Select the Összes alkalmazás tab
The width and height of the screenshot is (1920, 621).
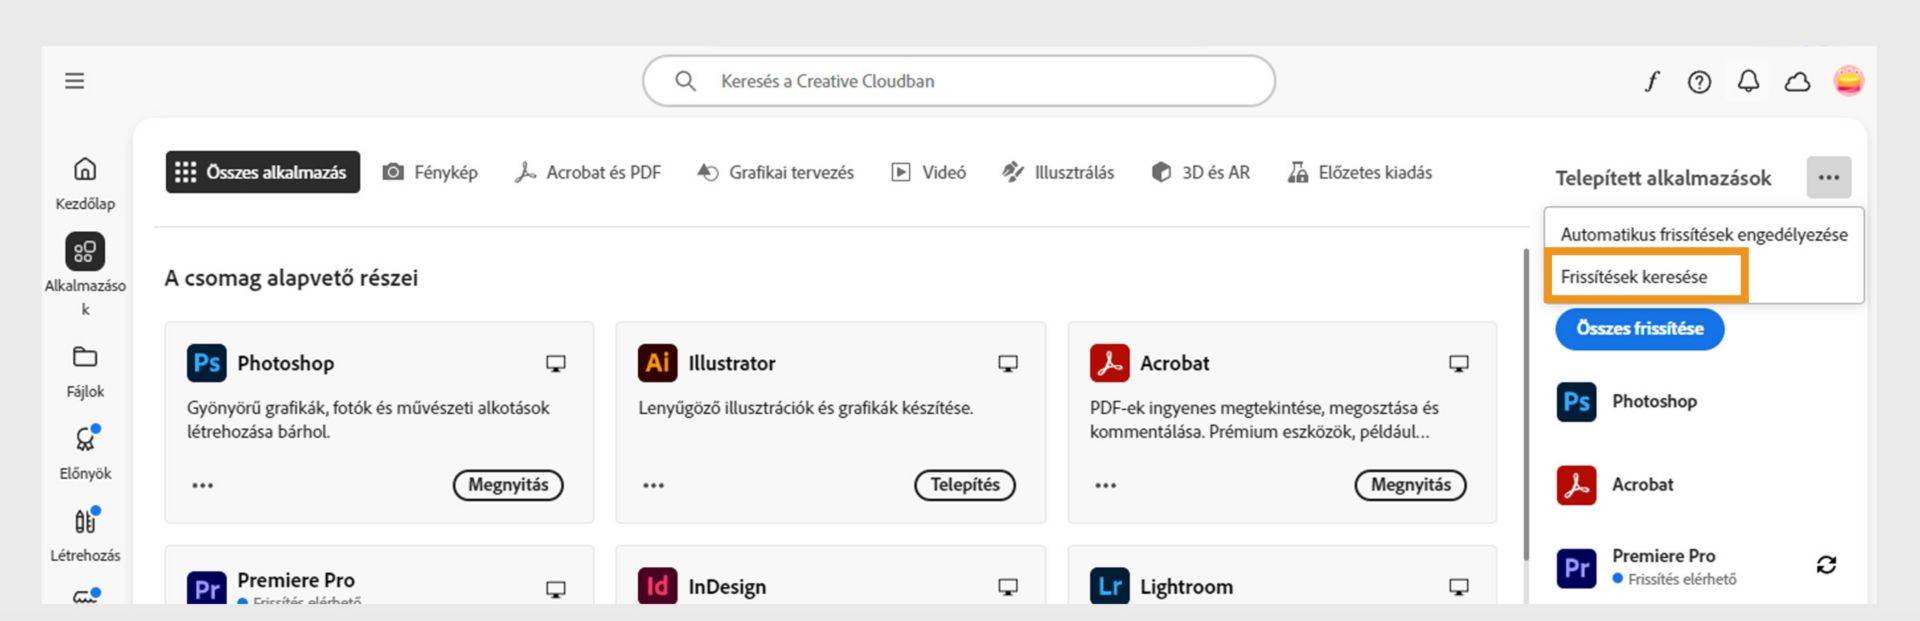click(x=262, y=172)
